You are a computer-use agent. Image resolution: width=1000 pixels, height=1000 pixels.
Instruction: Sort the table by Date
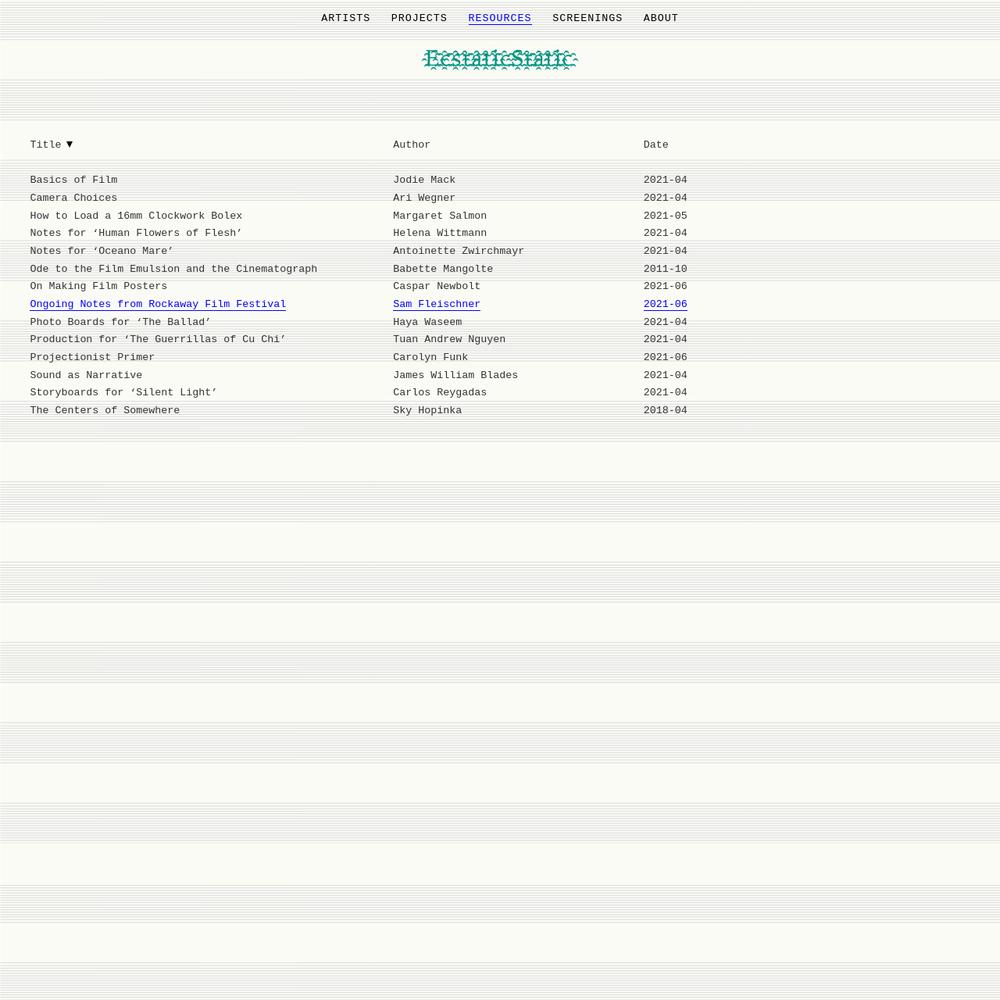coord(656,145)
